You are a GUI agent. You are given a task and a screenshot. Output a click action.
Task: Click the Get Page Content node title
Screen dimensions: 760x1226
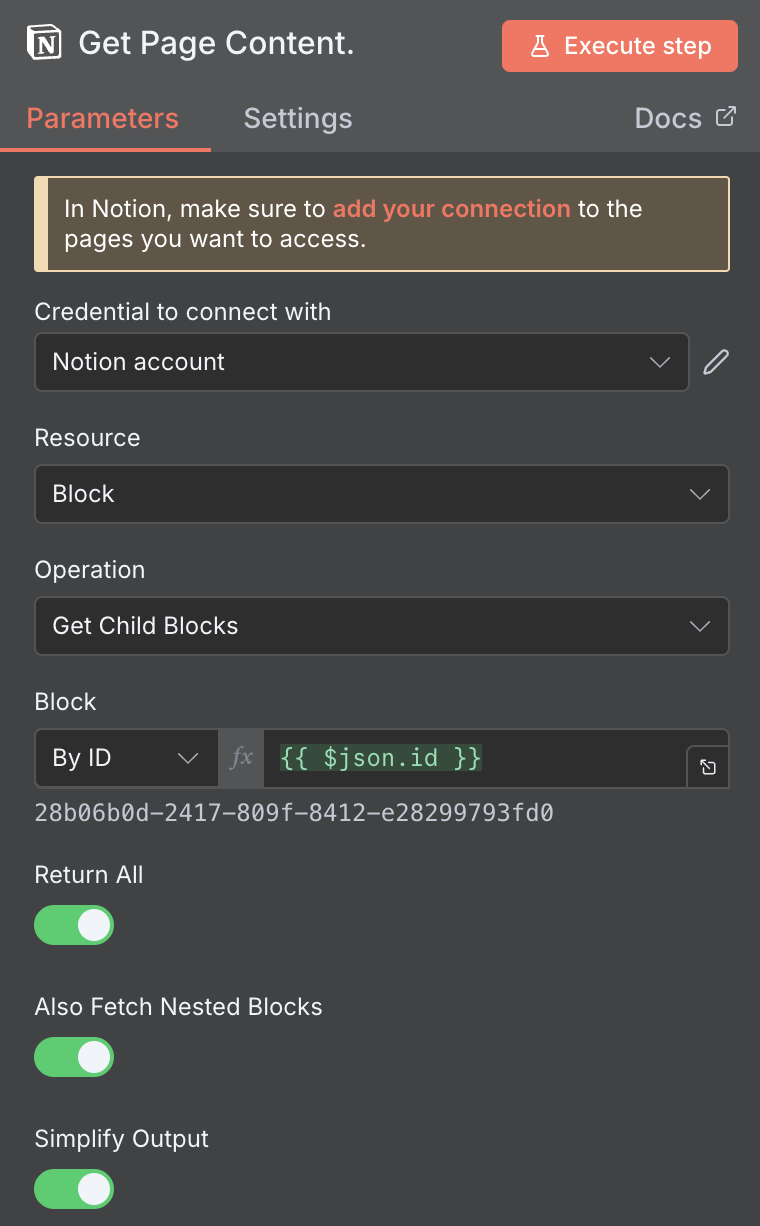pyautogui.click(x=216, y=45)
